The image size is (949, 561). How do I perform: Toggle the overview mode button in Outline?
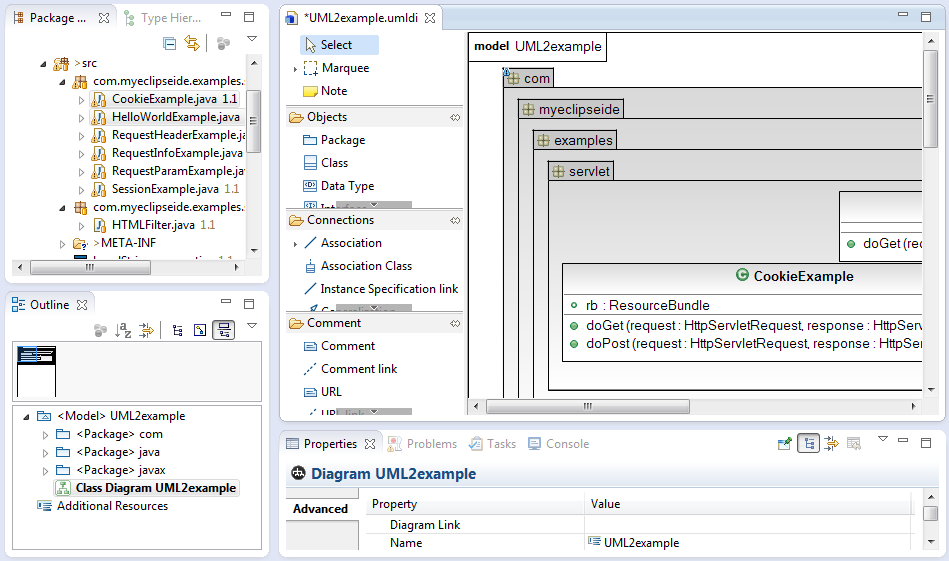[224, 330]
